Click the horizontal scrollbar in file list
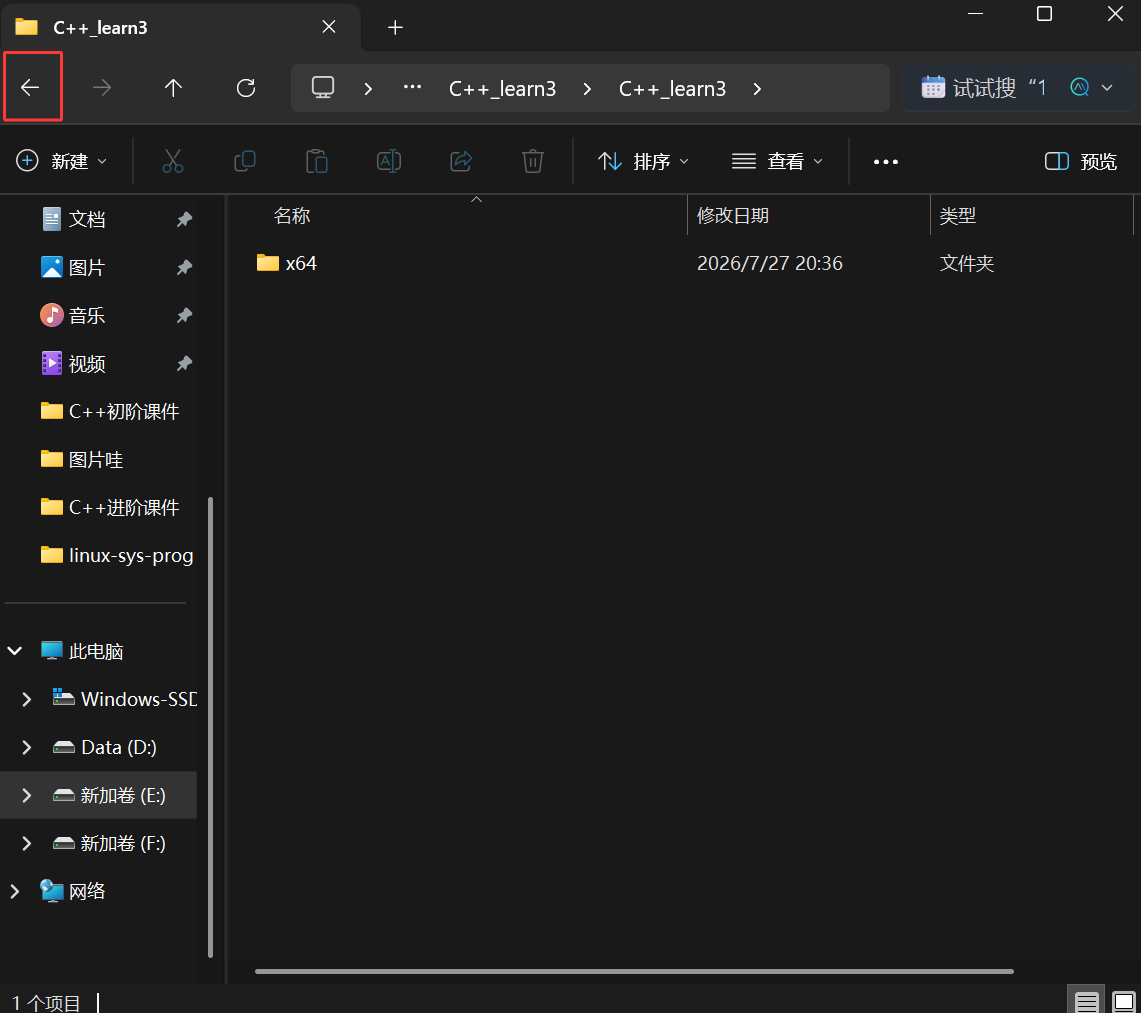 [x=635, y=971]
